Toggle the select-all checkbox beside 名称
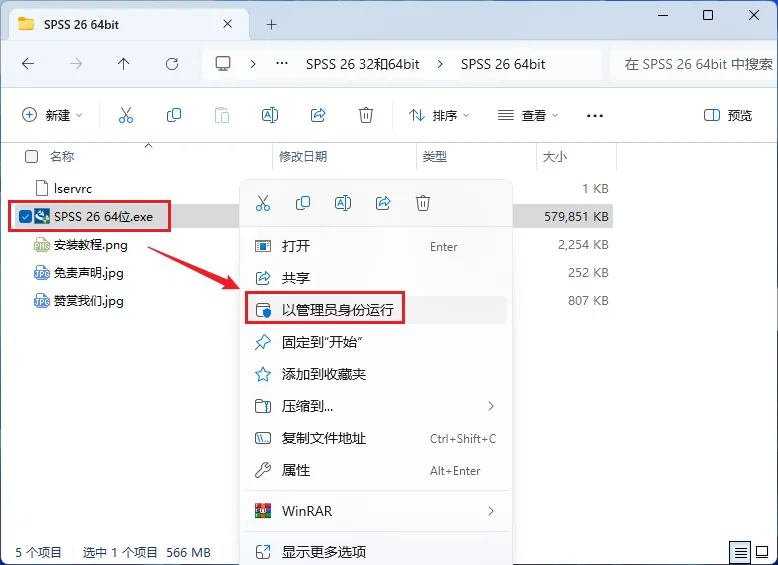778x565 pixels. (x=31, y=157)
